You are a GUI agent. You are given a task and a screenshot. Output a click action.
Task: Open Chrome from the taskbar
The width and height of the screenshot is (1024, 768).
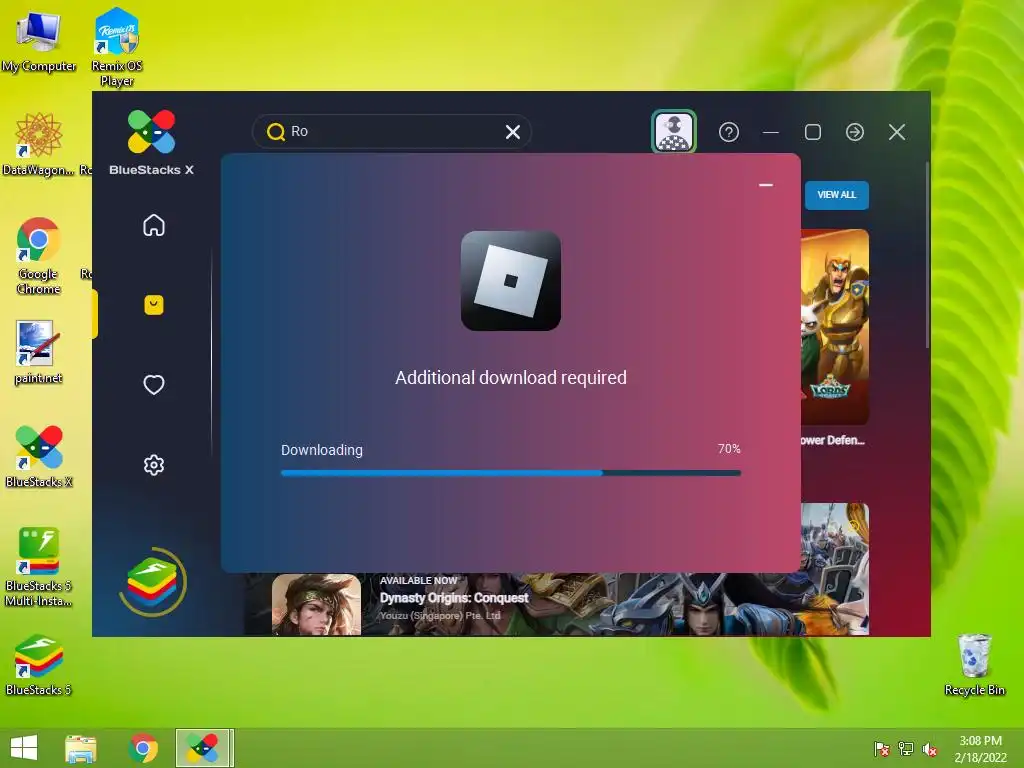click(x=143, y=748)
